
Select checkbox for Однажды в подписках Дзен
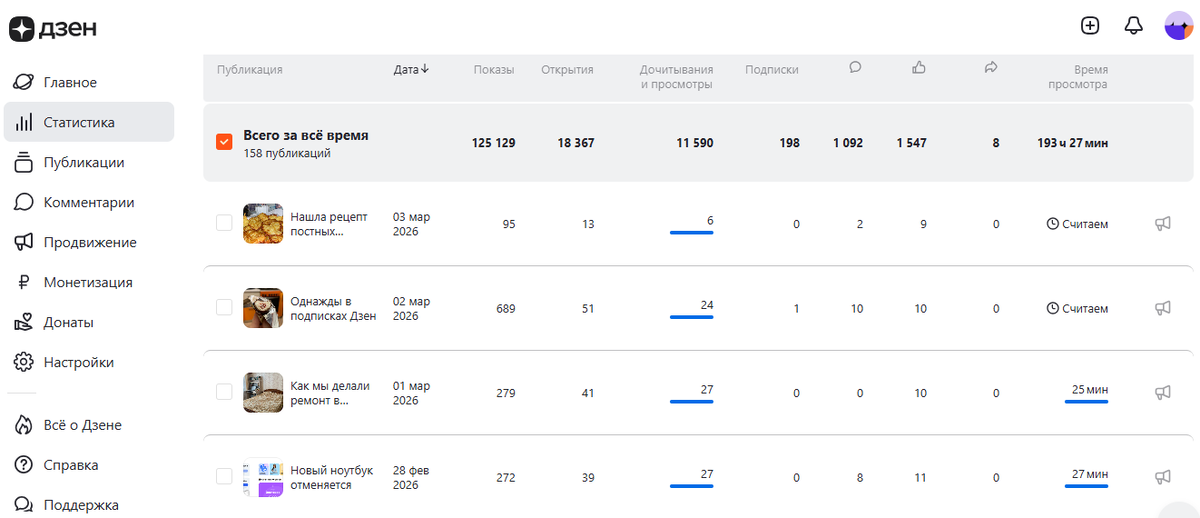coord(225,308)
